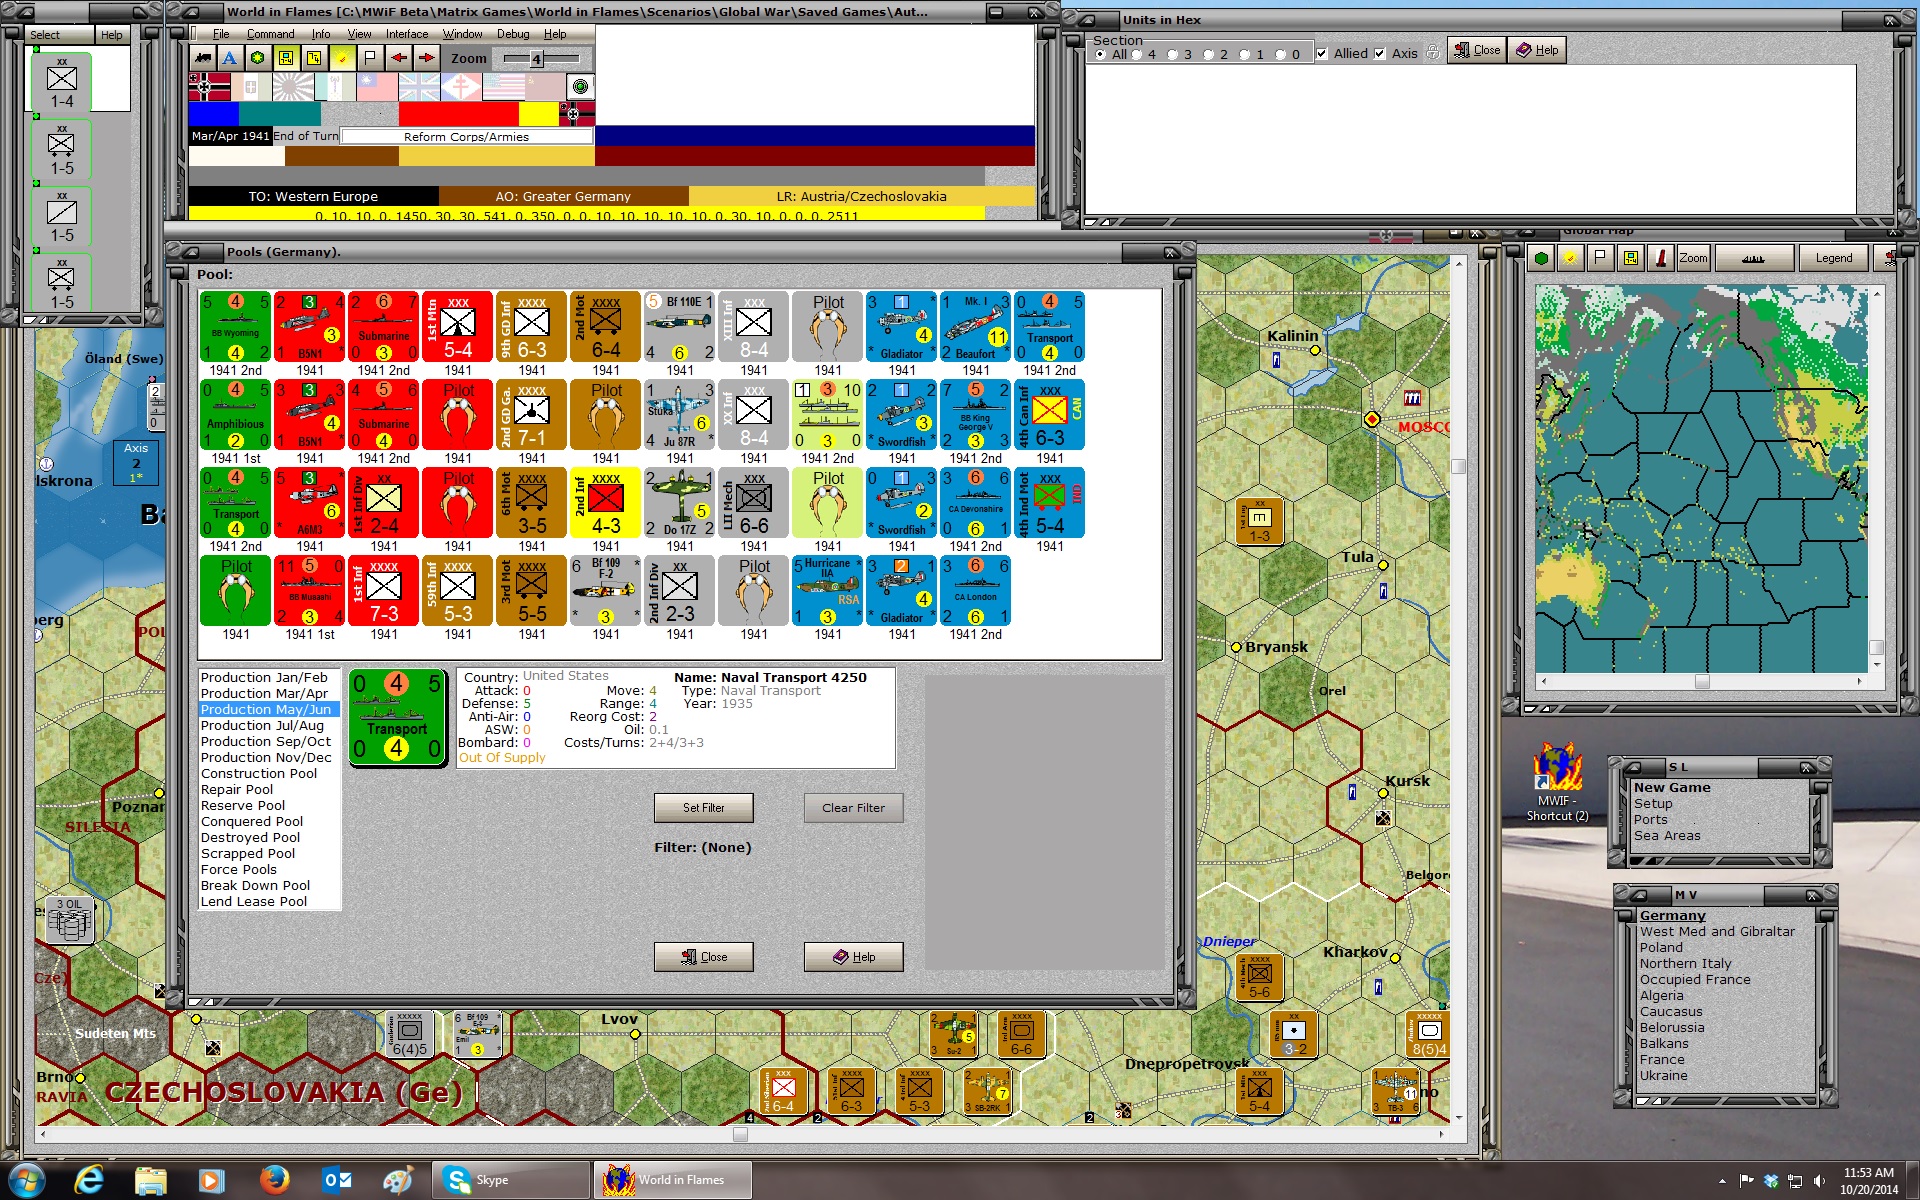Uncheck the Axis checkbox
Image resolution: width=1920 pixels, height=1200 pixels.
pyautogui.click(x=1380, y=54)
